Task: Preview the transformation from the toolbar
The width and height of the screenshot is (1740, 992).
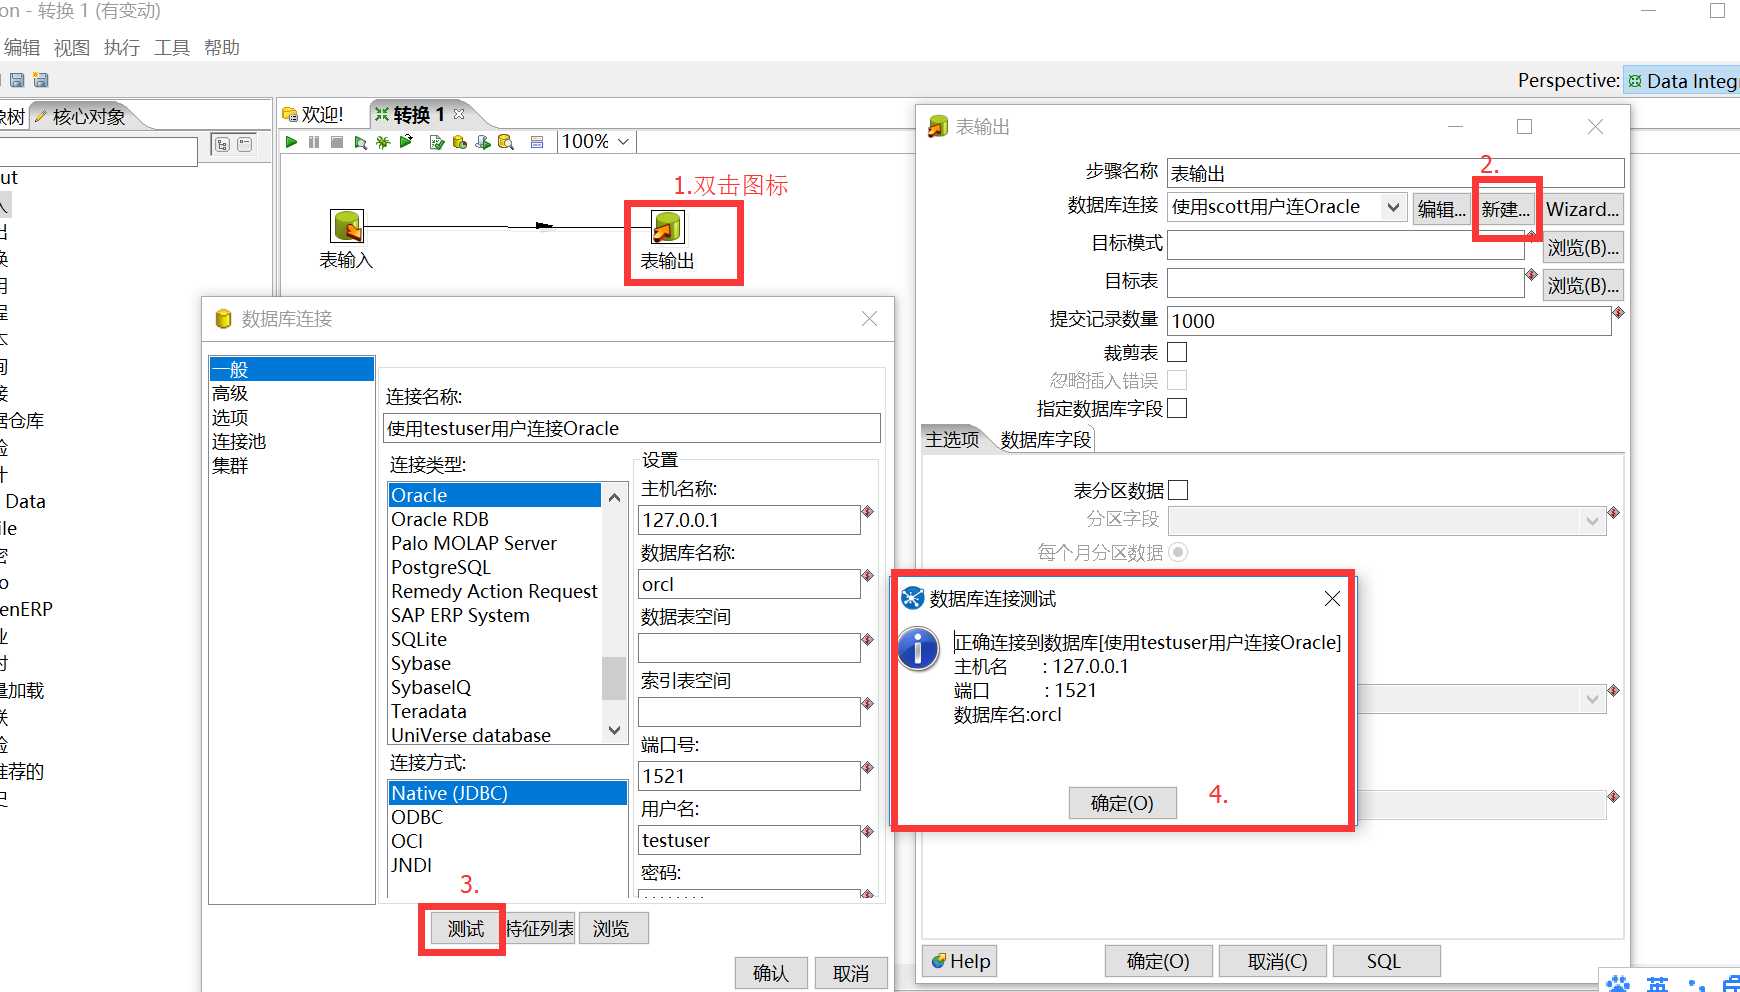Action: click(x=360, y=142)
